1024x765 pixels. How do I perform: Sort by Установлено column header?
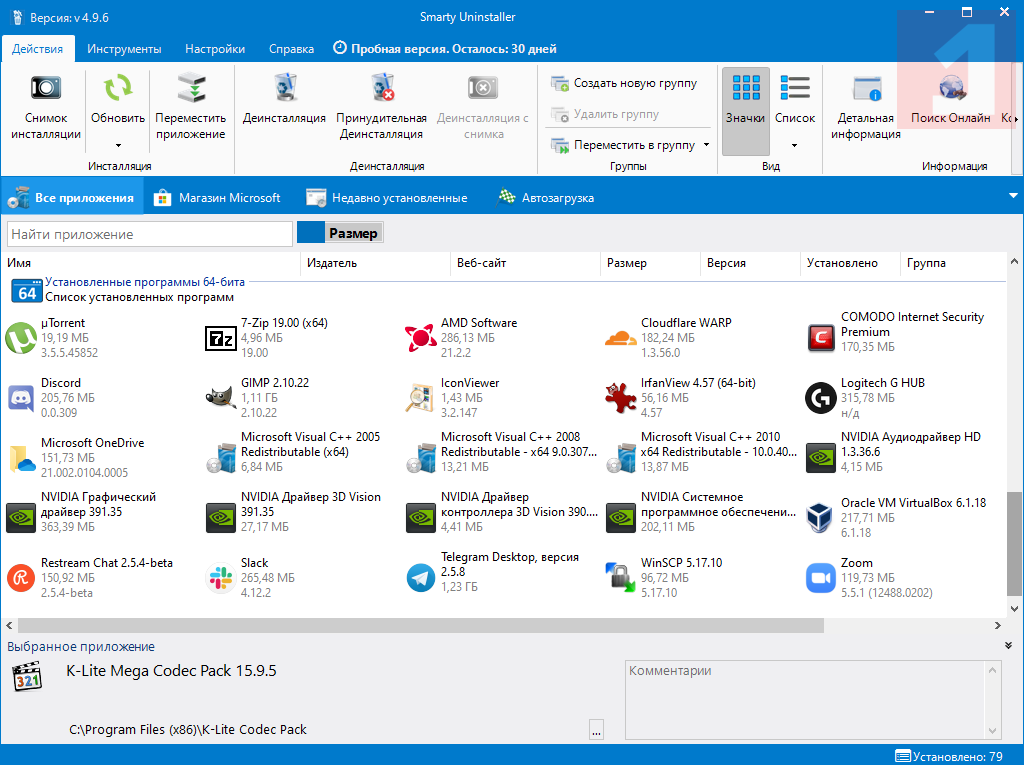850,263
